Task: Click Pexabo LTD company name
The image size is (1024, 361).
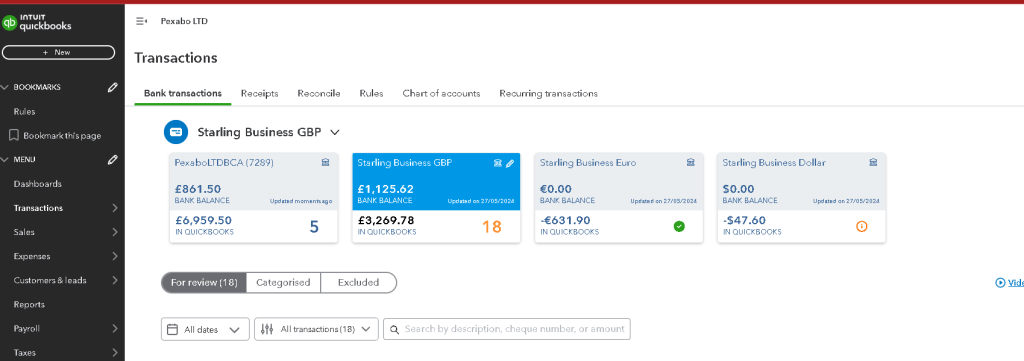Action: click(184, 22)
